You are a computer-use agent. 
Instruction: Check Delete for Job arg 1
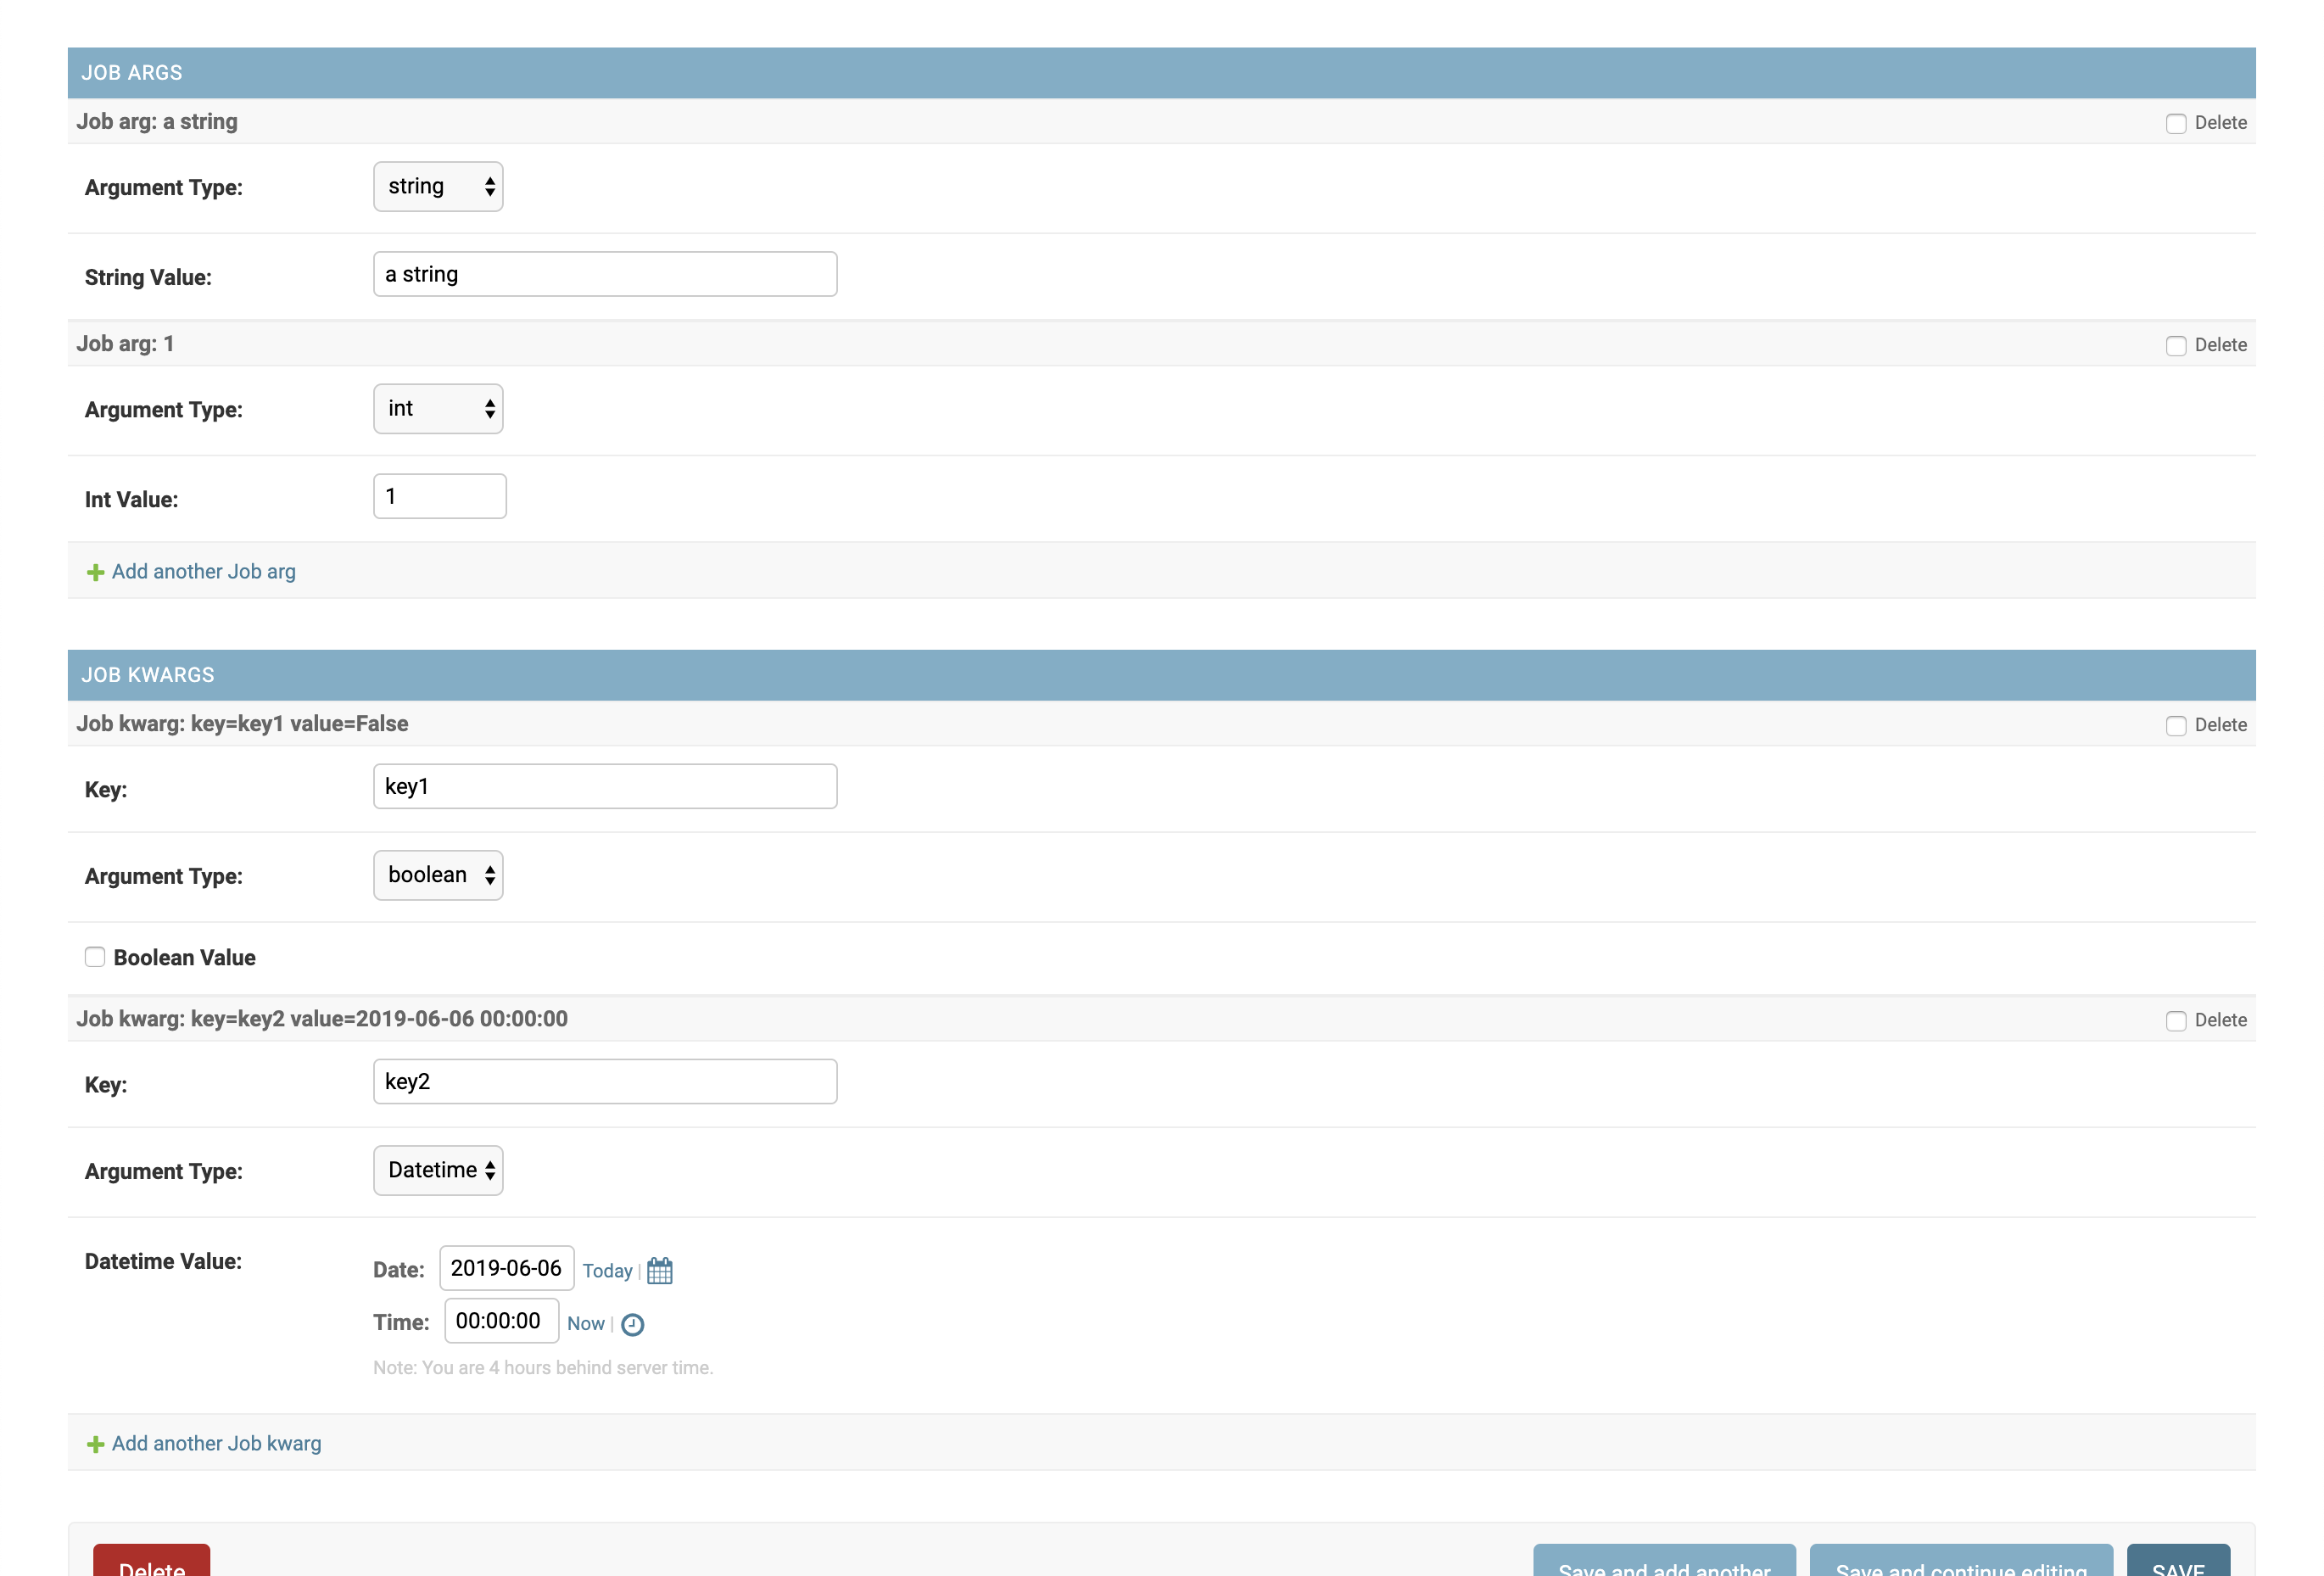coord(2175,345)
